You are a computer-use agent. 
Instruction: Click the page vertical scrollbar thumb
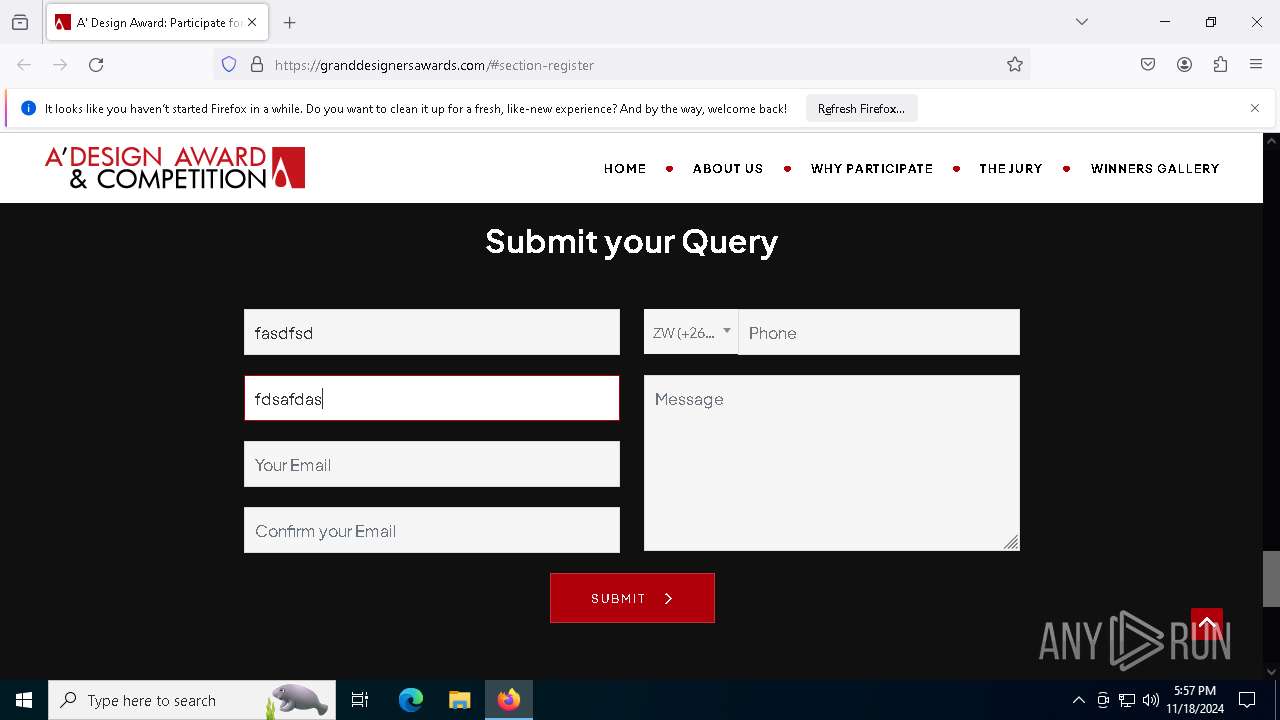1271,579
